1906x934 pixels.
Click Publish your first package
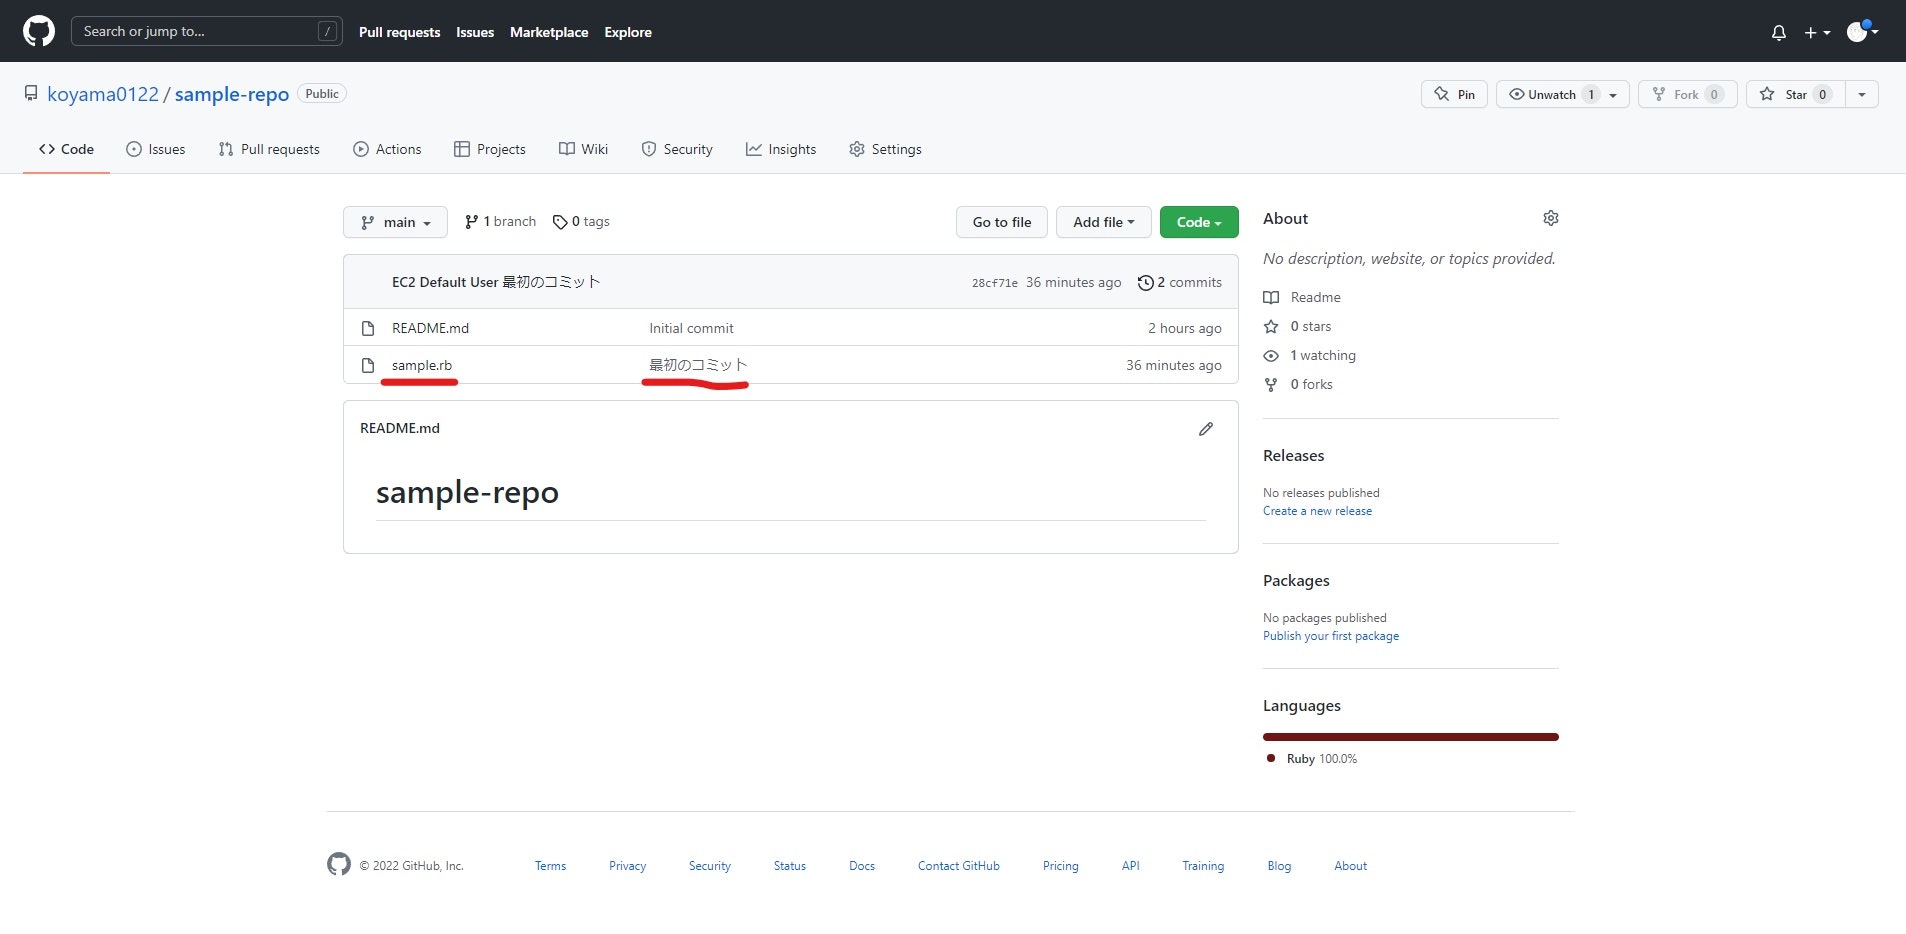[1331, 636]
